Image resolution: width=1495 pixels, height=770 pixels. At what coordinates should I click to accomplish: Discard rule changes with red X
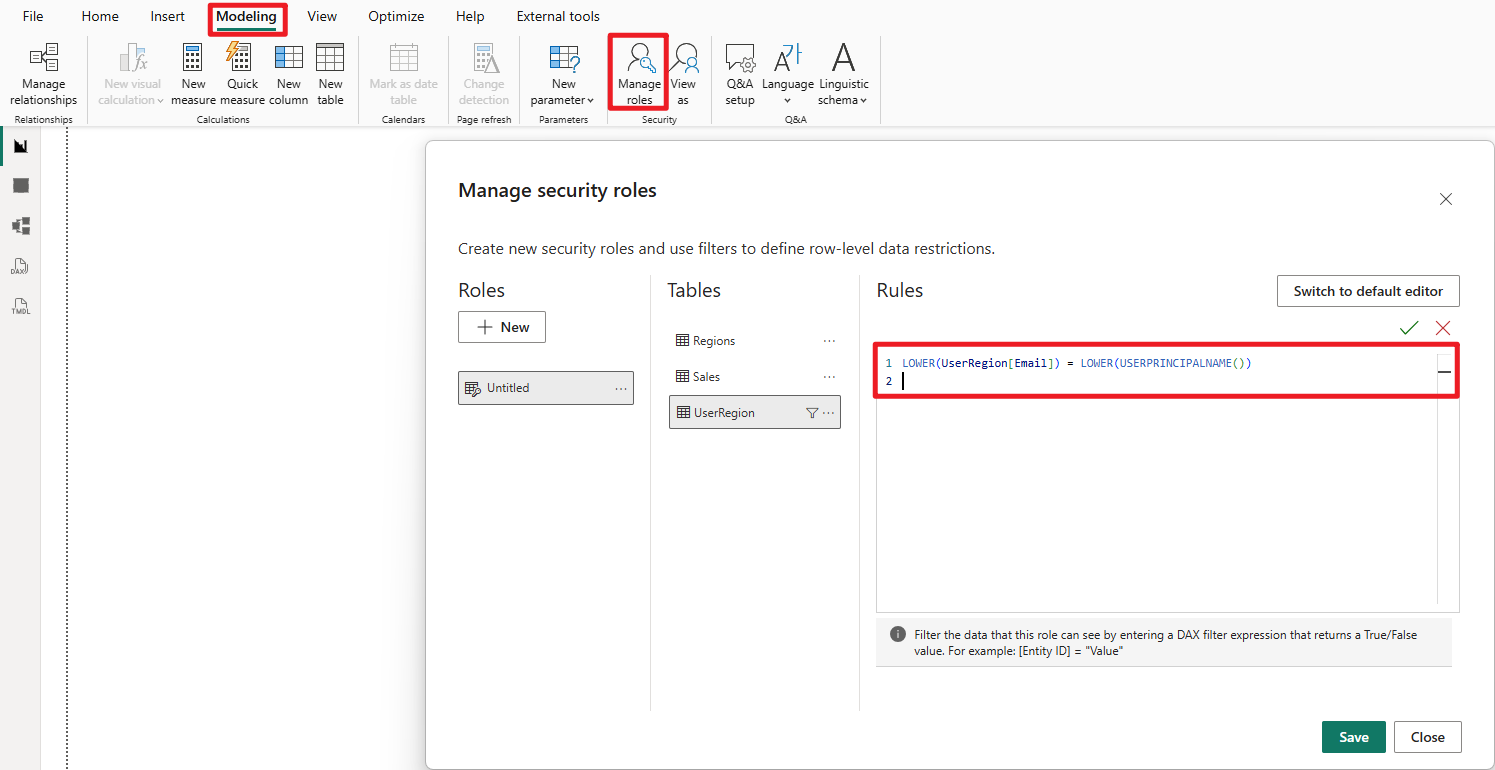[1442, 328]
